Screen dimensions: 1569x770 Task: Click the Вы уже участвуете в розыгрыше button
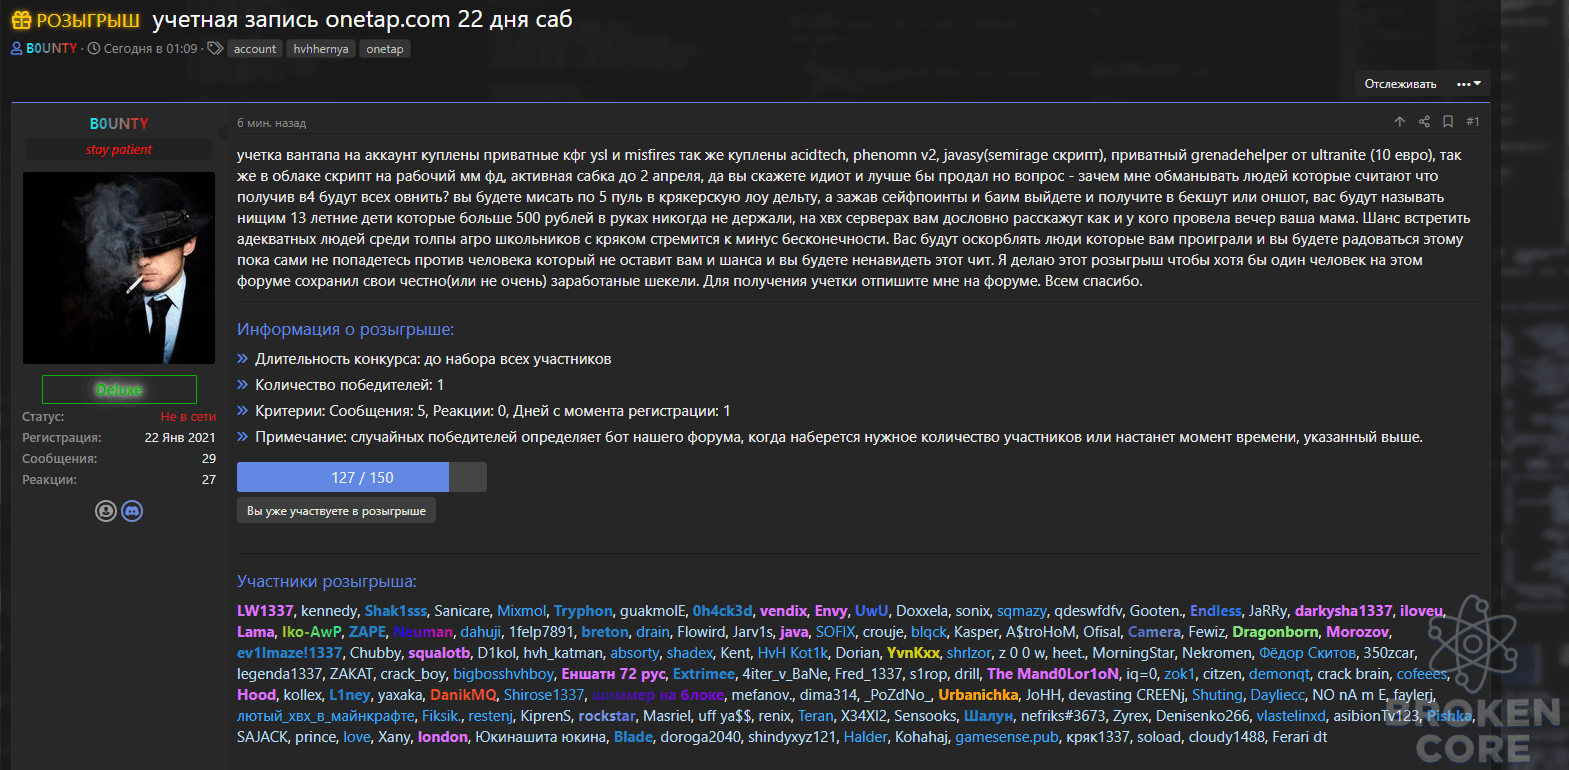pyautogui.click(x=336, y=511)
